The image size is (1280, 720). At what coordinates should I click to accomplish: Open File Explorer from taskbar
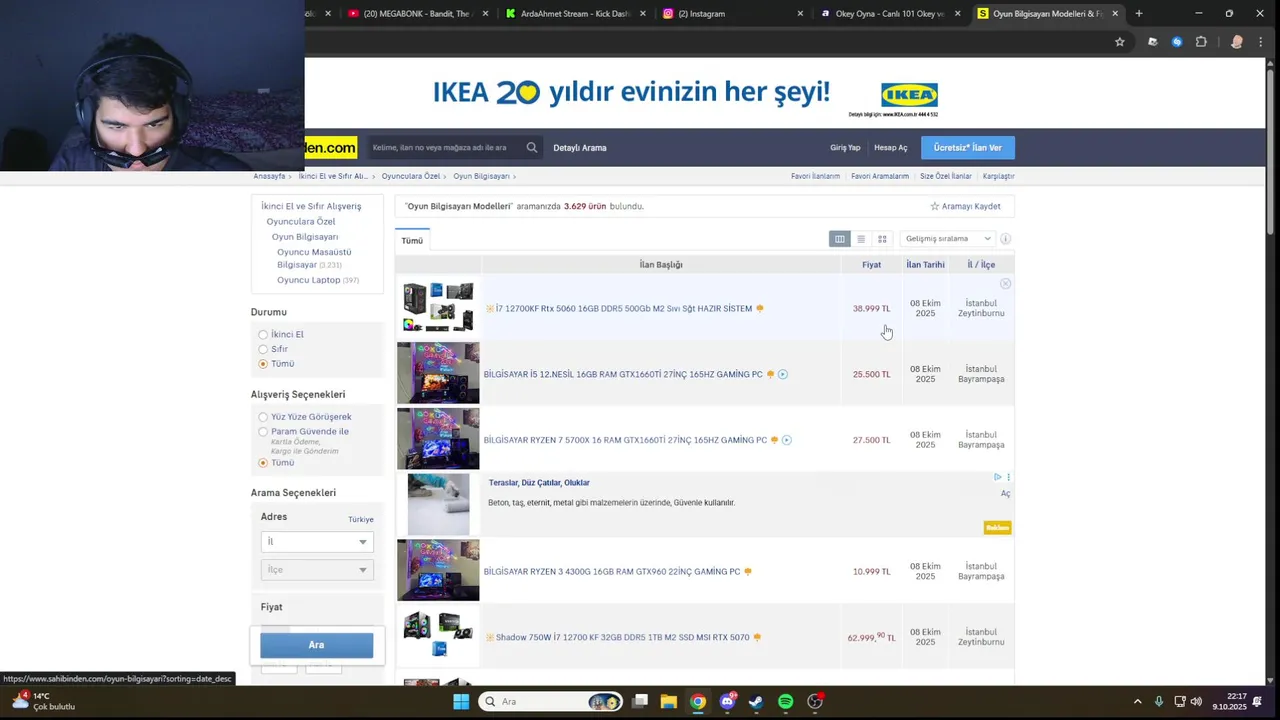(x=669, y=701)
